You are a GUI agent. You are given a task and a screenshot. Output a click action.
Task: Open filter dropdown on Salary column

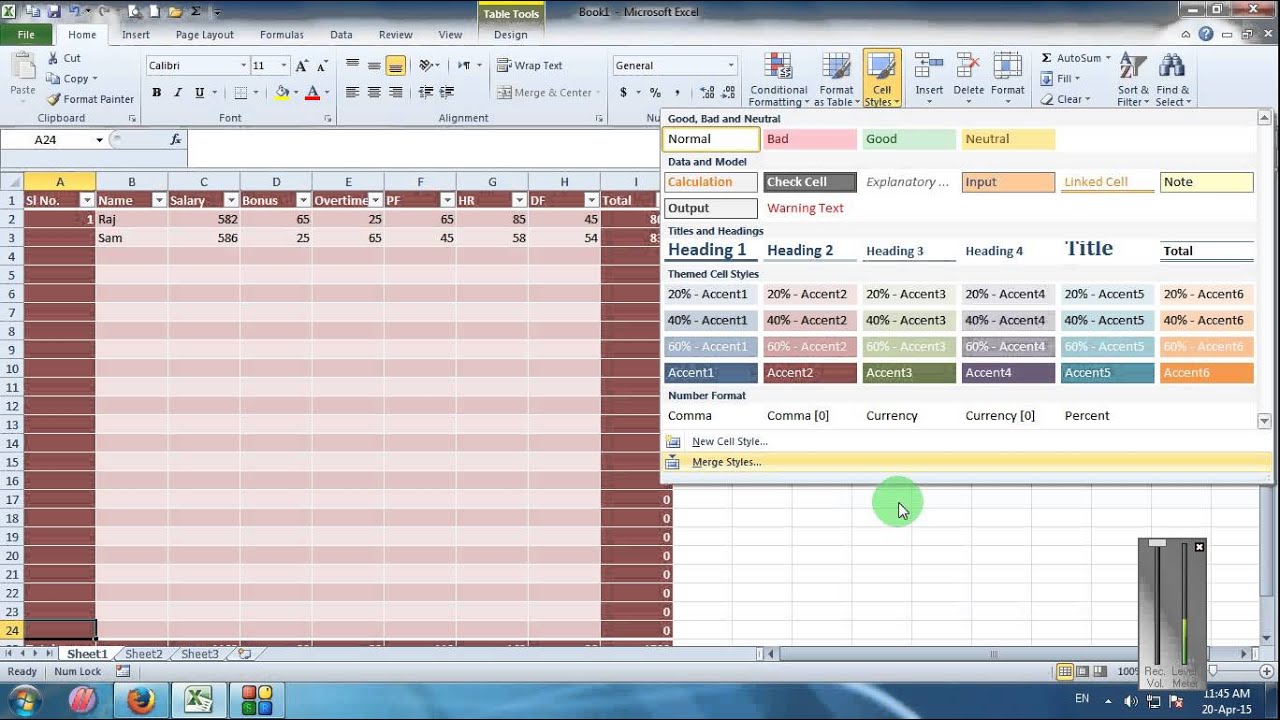tap(231, 200)
